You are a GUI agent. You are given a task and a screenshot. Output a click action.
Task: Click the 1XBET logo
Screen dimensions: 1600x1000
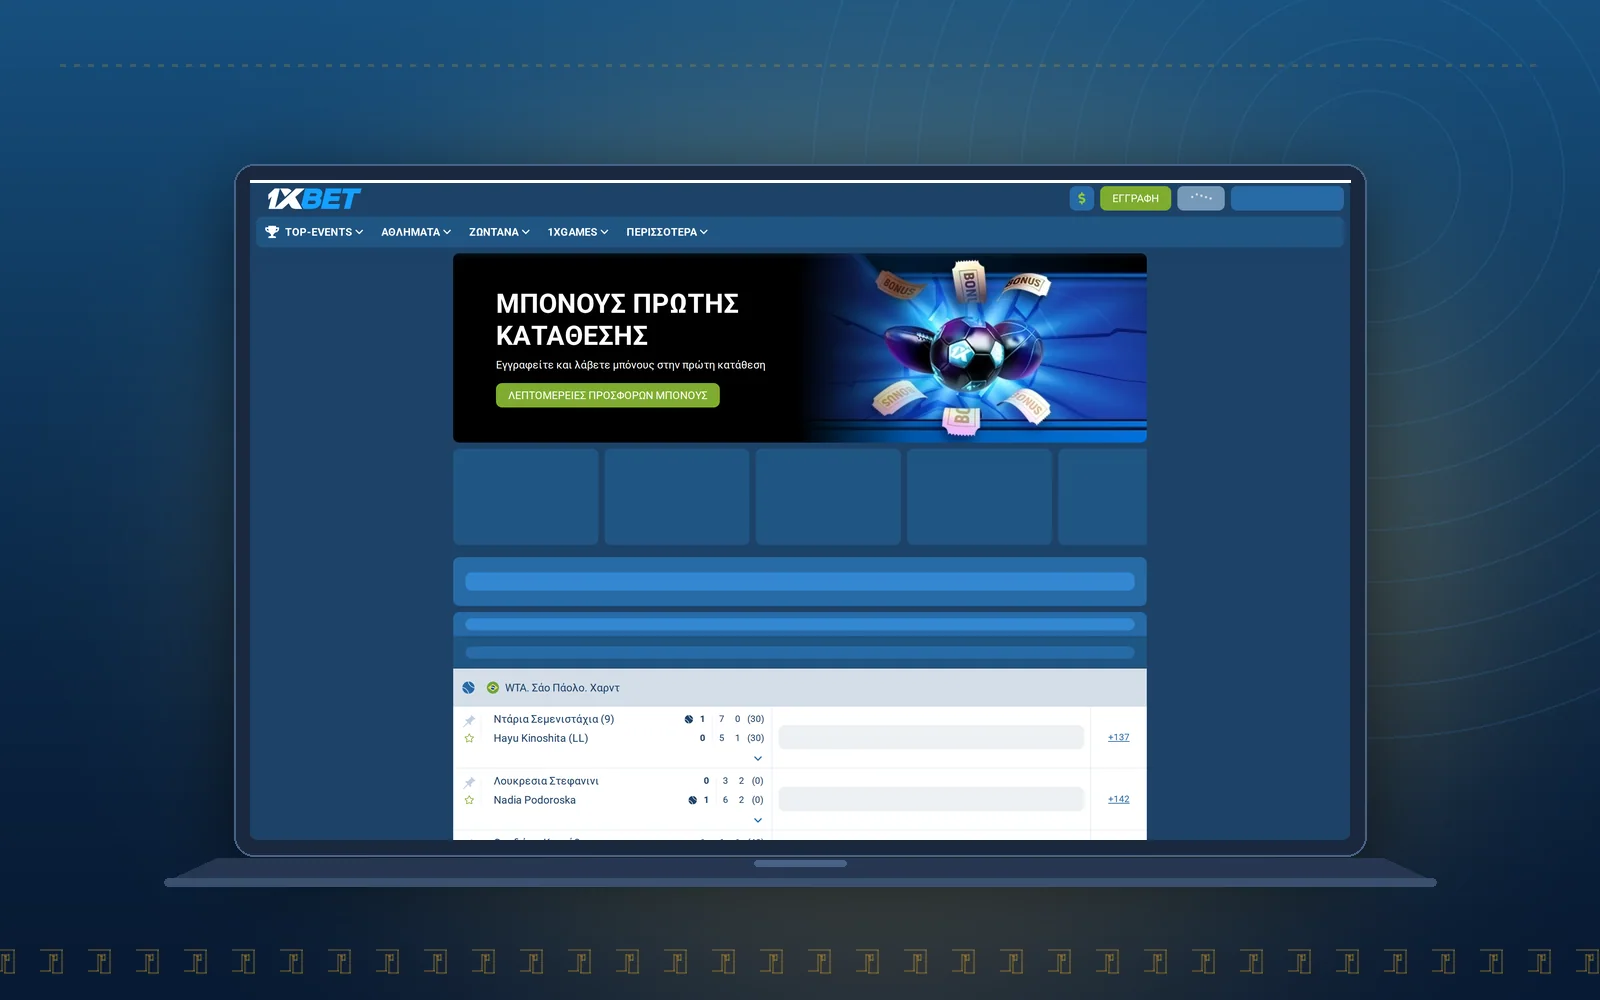pos(314,199)
